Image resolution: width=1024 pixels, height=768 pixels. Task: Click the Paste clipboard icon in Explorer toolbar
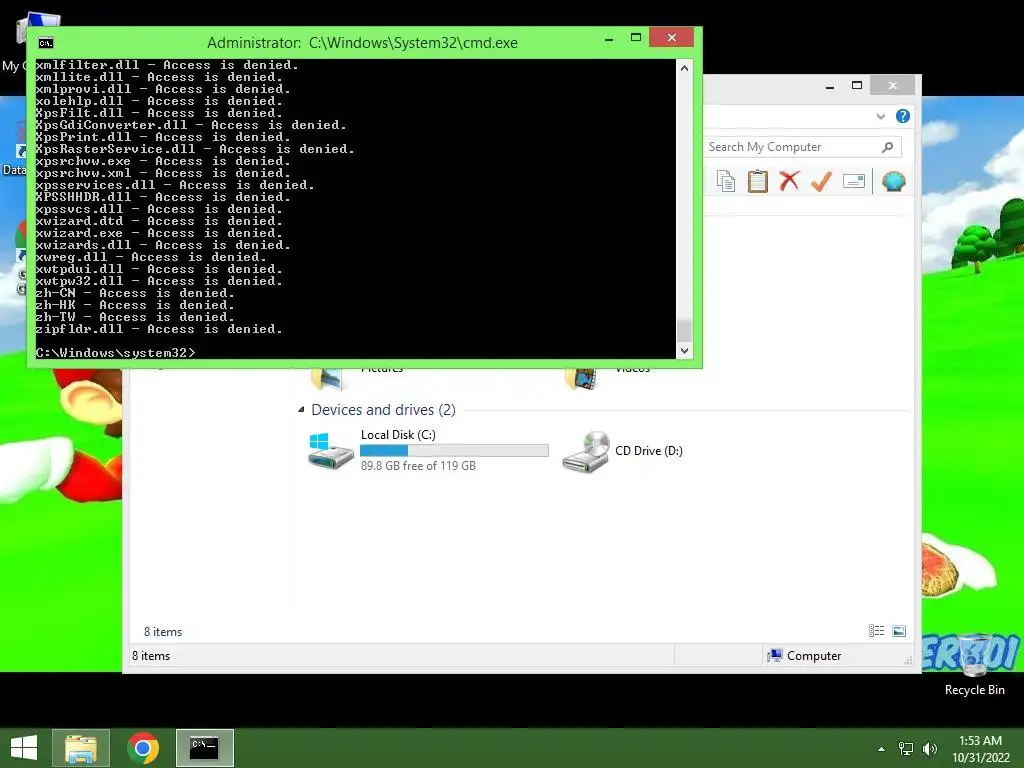pos(758,181)
